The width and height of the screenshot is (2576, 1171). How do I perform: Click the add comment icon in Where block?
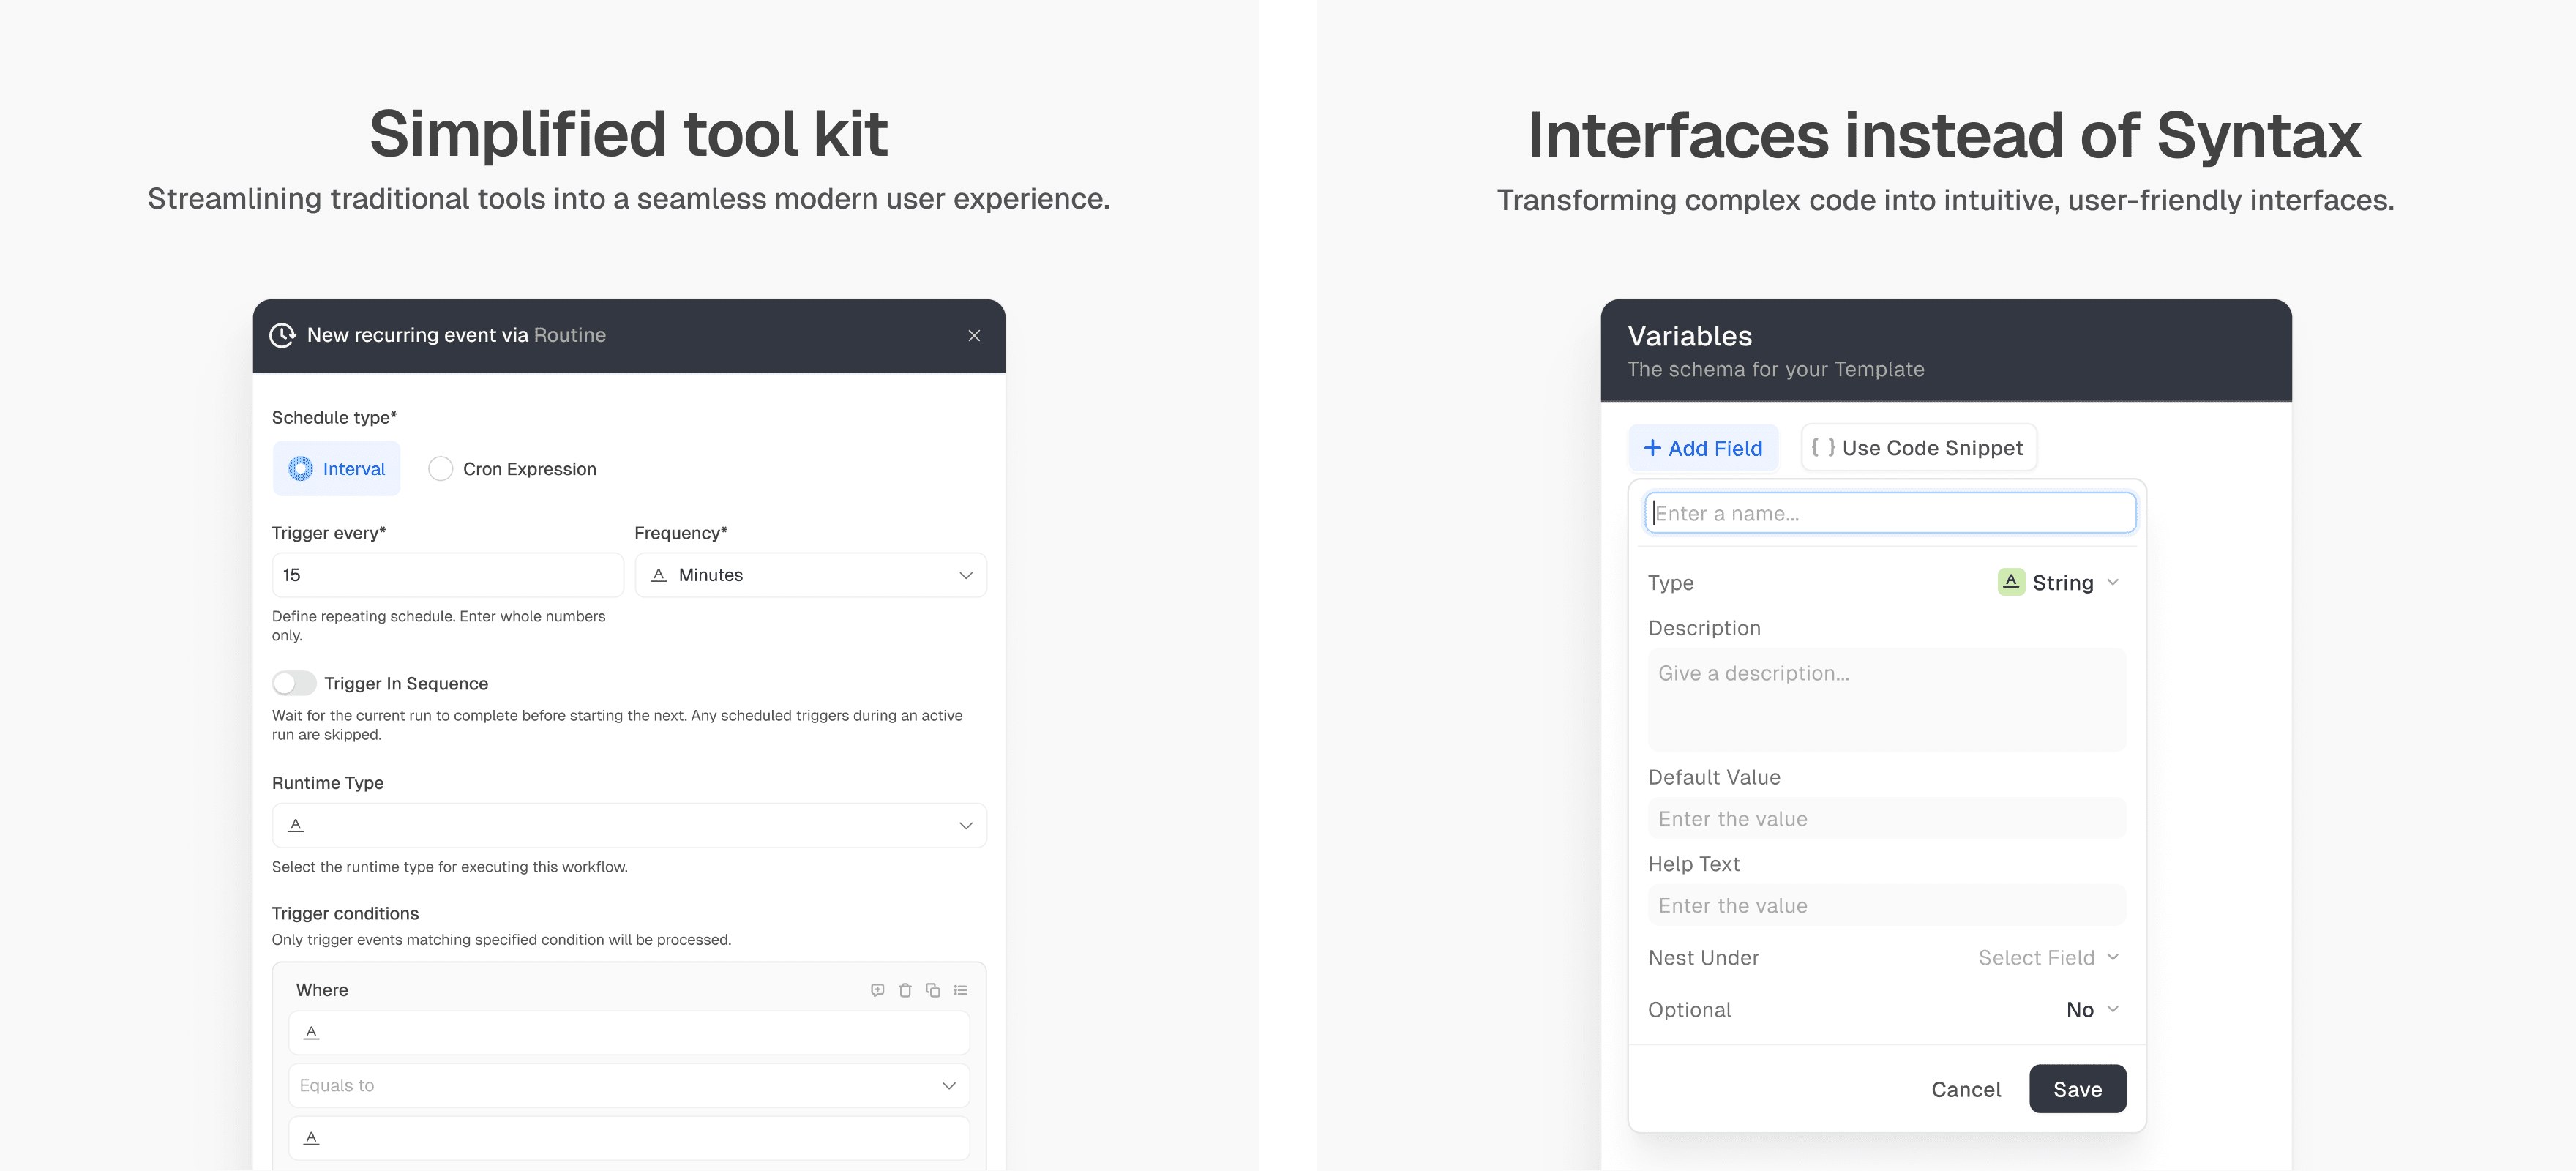[877, 990]
